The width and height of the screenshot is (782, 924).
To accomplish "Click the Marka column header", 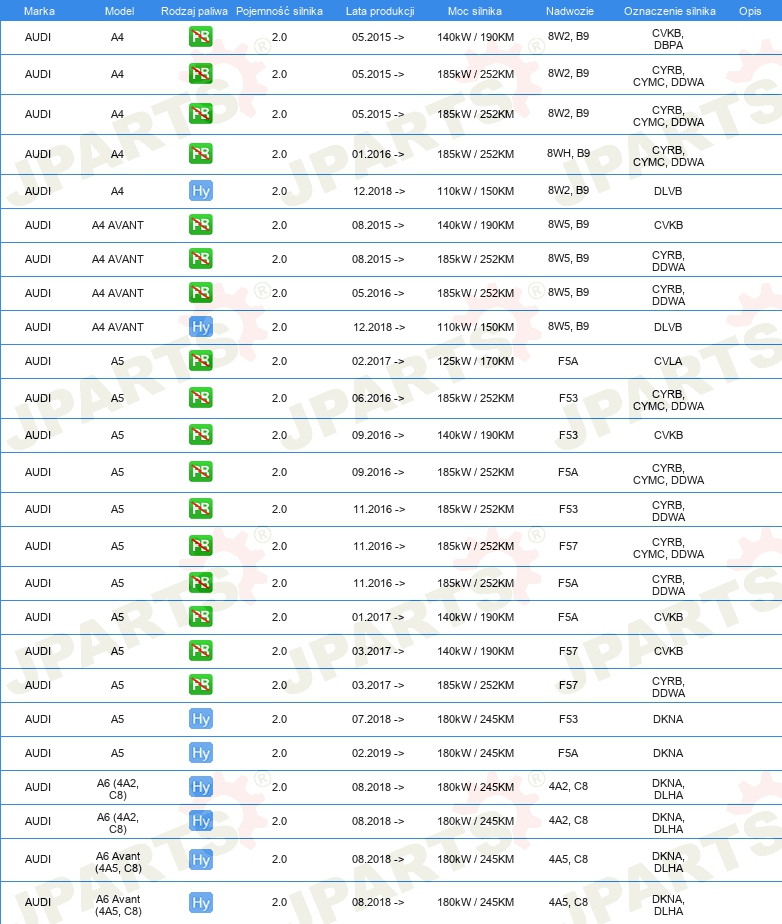I will point(39,11).
